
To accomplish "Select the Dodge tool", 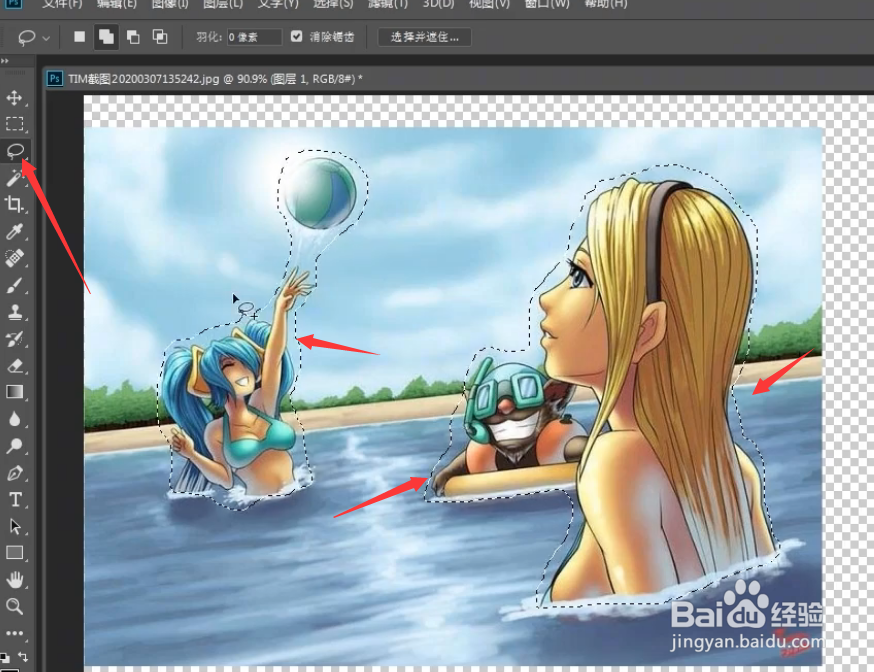I will pos(14,446).
